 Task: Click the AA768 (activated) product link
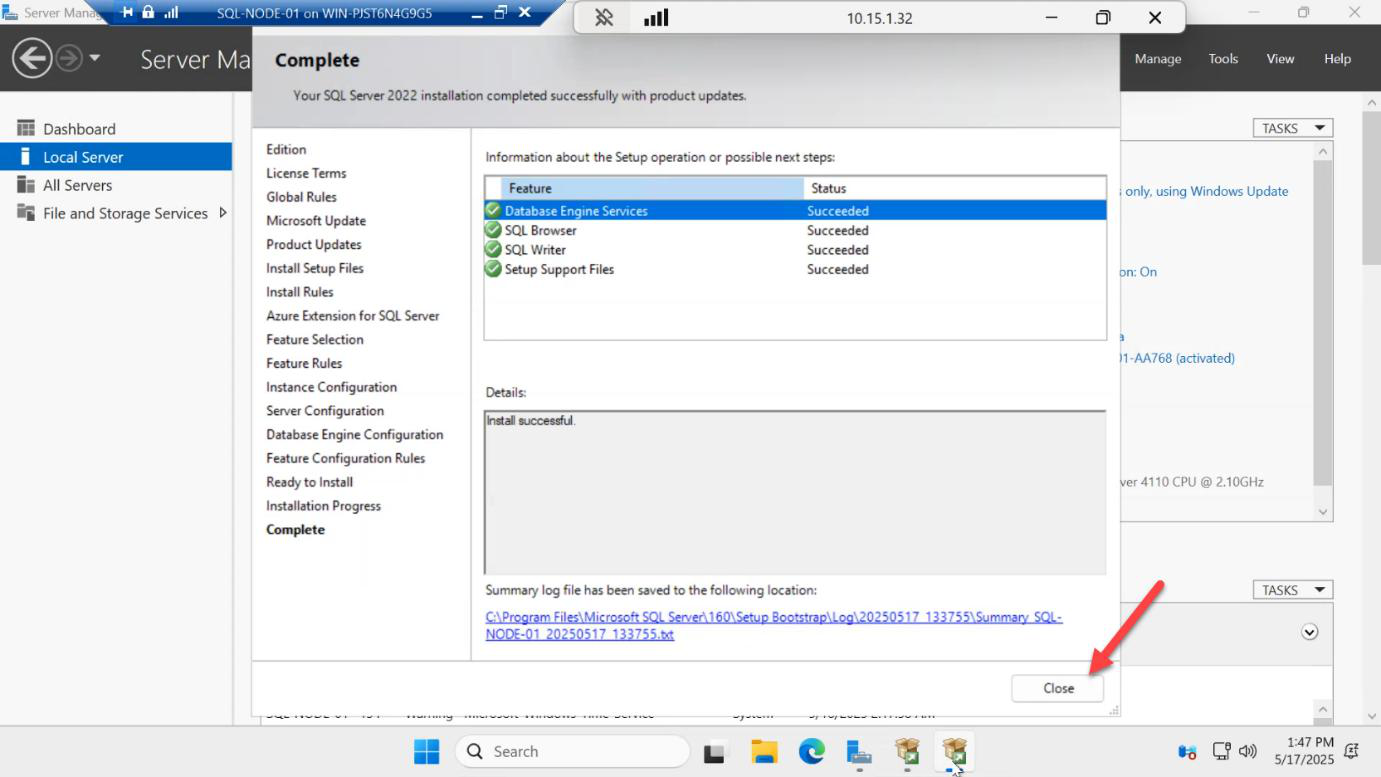coord(1178,358)
